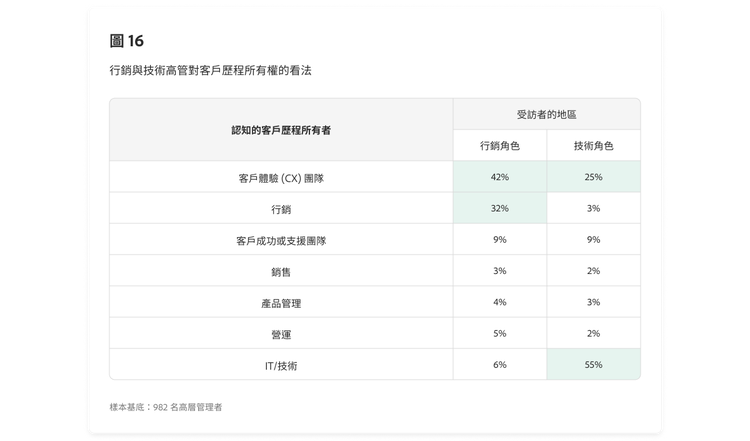Click the 圖 16 figure title
Image resolution: width=750 pixels, height=441 pixels.
click(127, 41)
